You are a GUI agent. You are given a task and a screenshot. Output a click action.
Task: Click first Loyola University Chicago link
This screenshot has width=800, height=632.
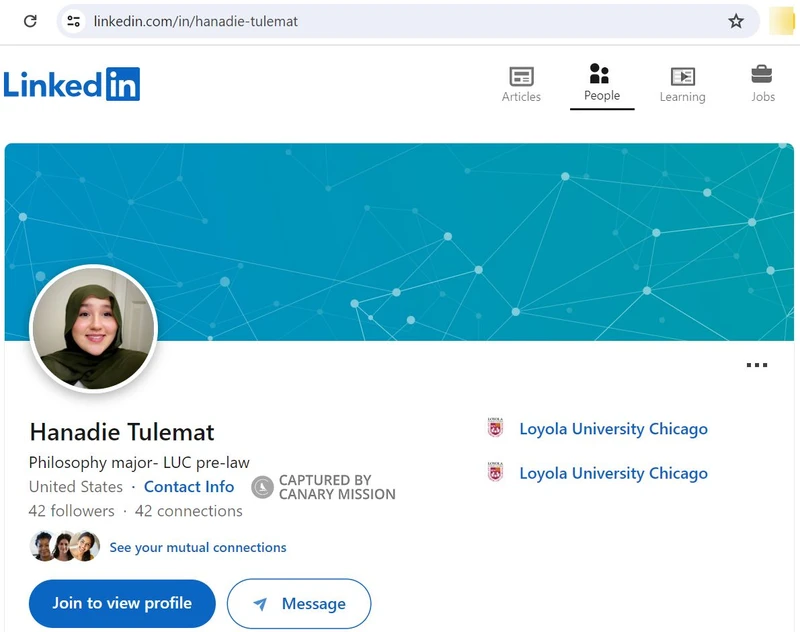(x=613, y=429)
